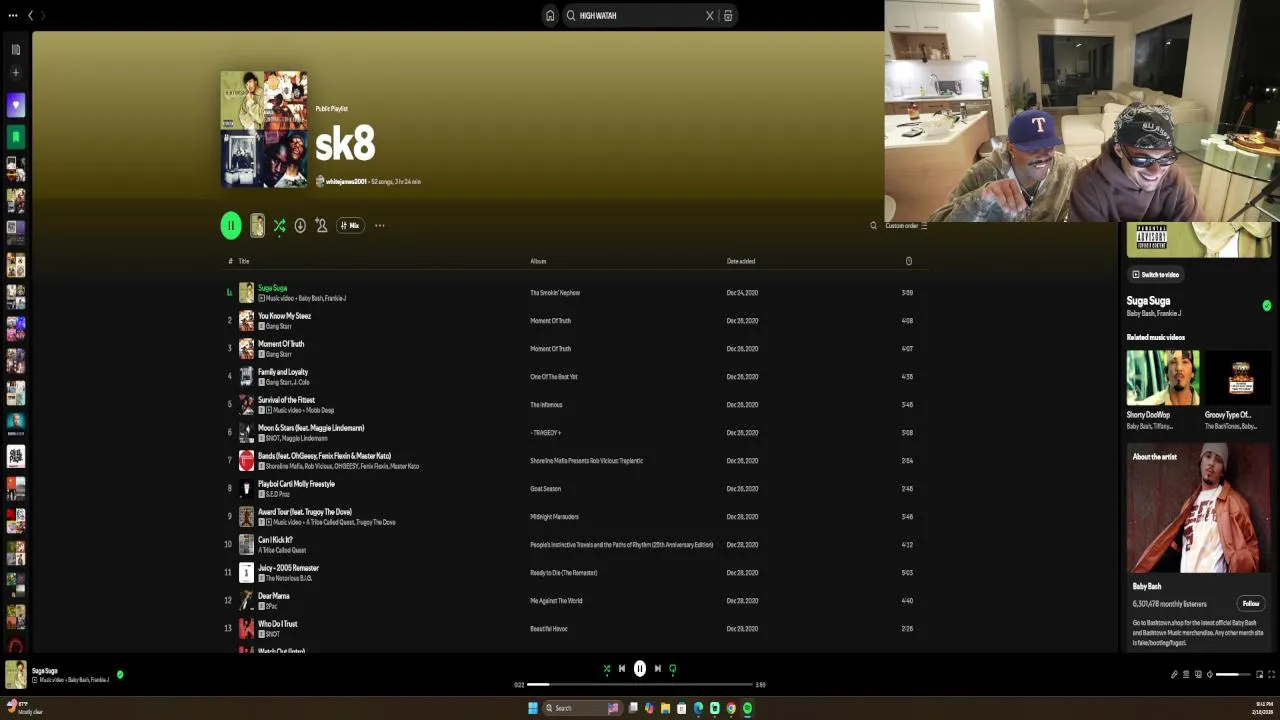Image resolution: width=1280 pixels, height=720 pixels.
Task: Open Spotify from the Windows taskbar
Action: [x=747, y=708]
